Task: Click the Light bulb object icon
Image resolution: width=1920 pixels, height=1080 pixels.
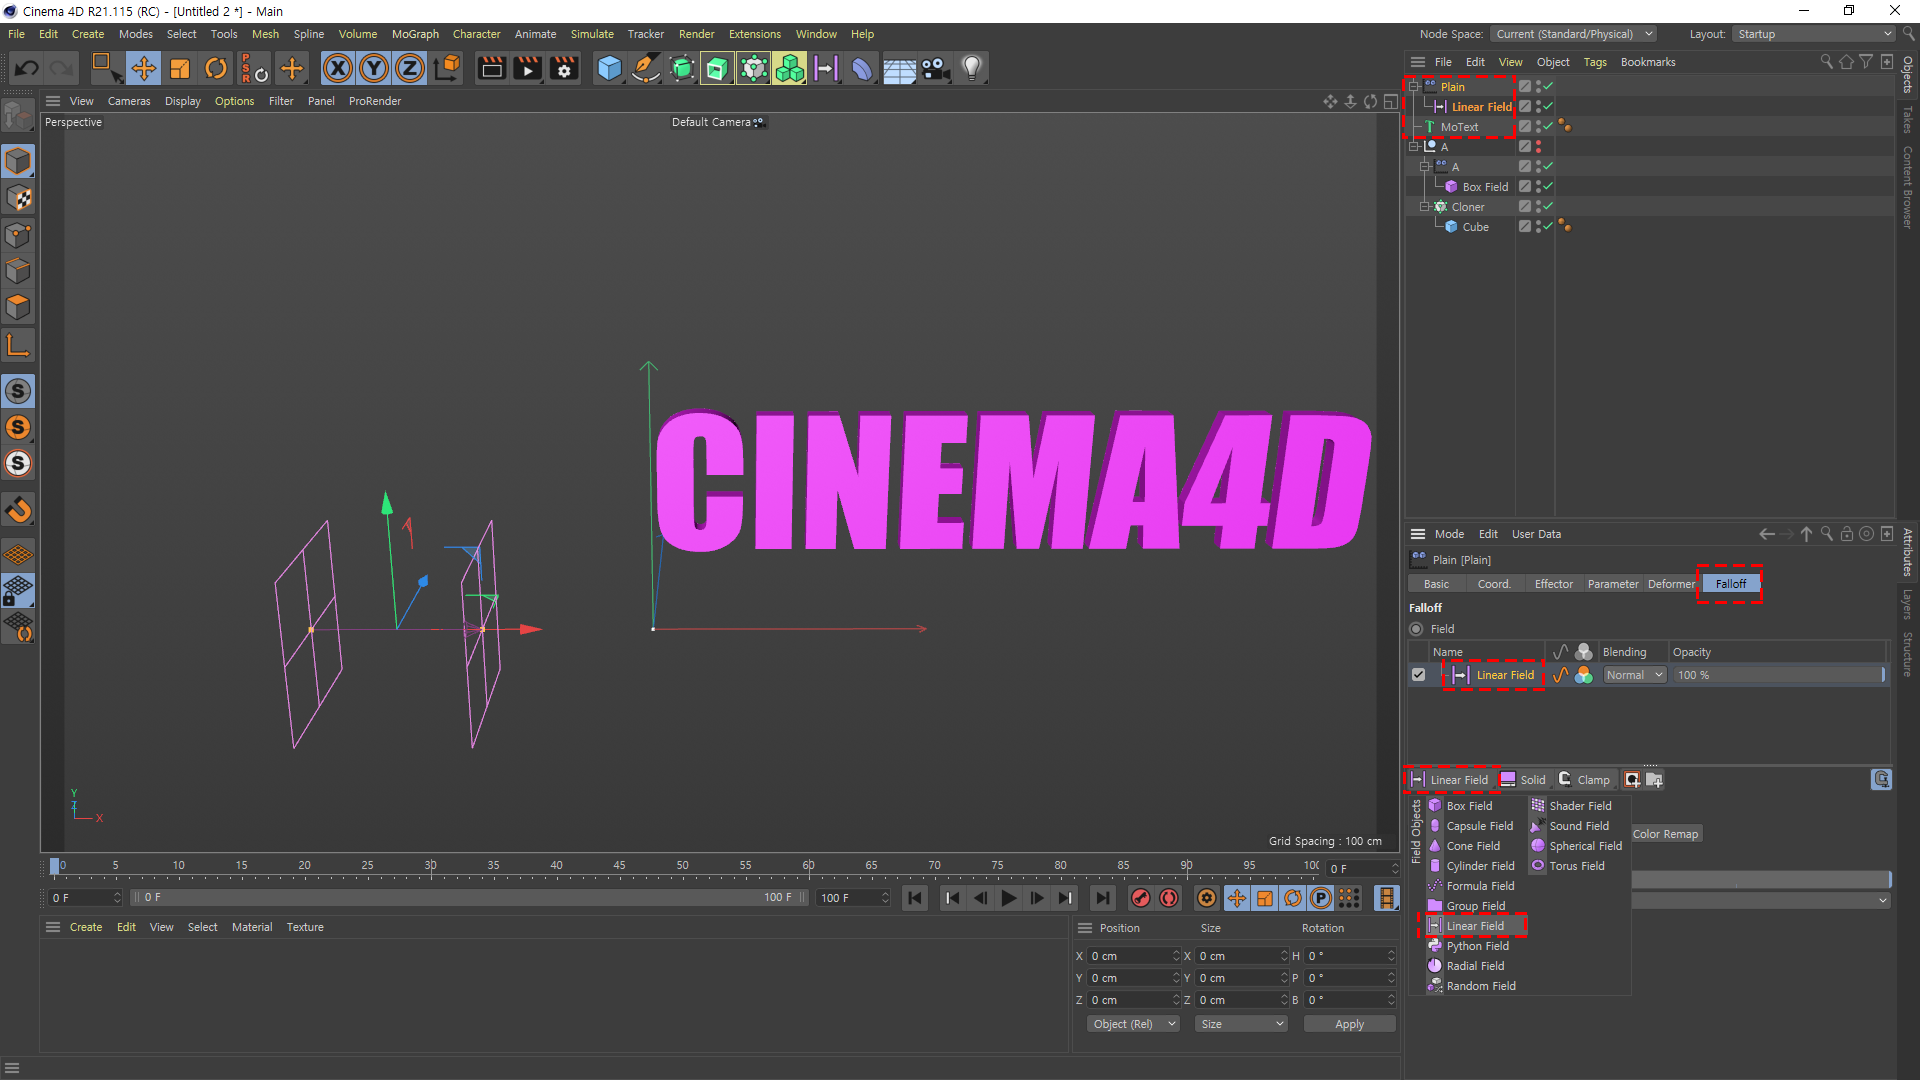Action: tap(971, 68)
